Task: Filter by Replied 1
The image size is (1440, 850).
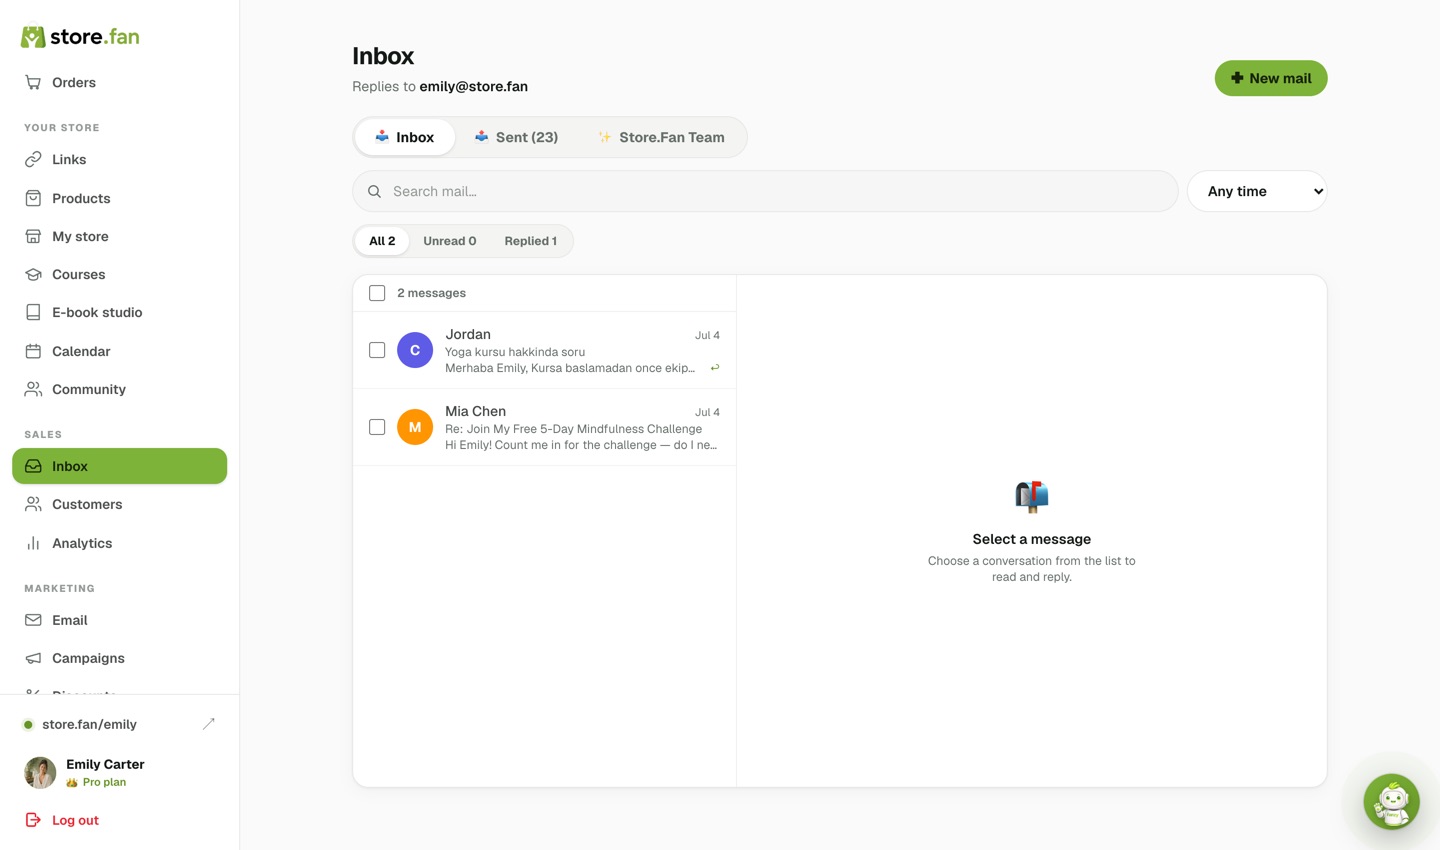Action: click(x=531, y=241)
